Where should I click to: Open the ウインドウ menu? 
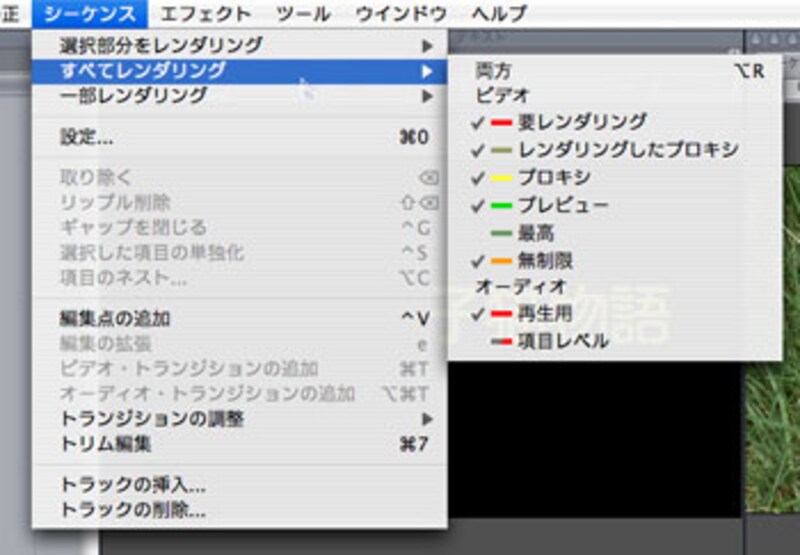coord(402,14)
